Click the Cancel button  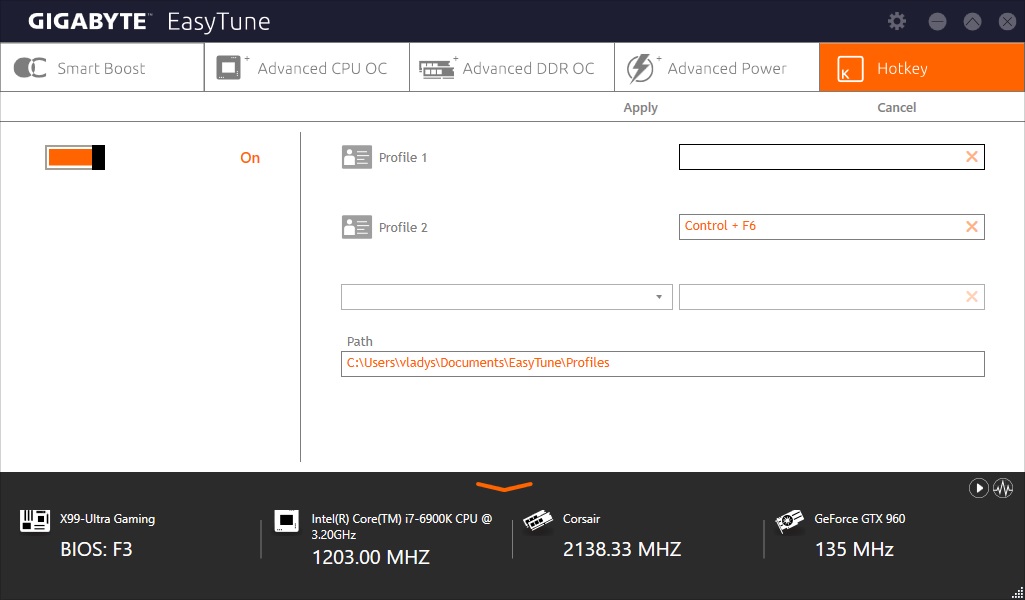click(x=896, y=107)
